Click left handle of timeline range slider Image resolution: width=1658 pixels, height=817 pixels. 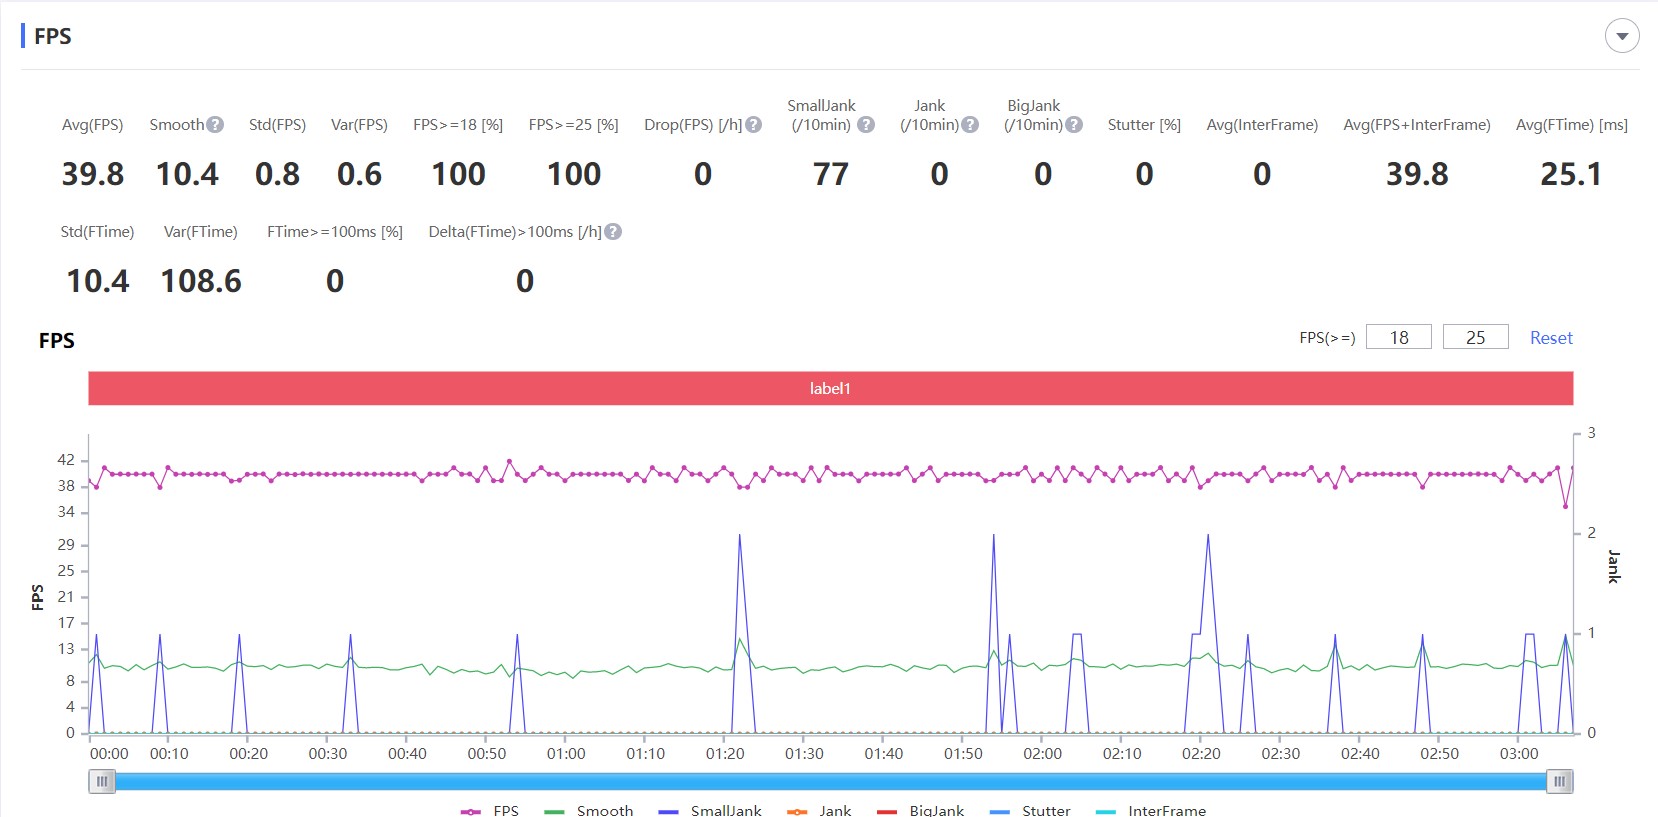pos(102,781)
